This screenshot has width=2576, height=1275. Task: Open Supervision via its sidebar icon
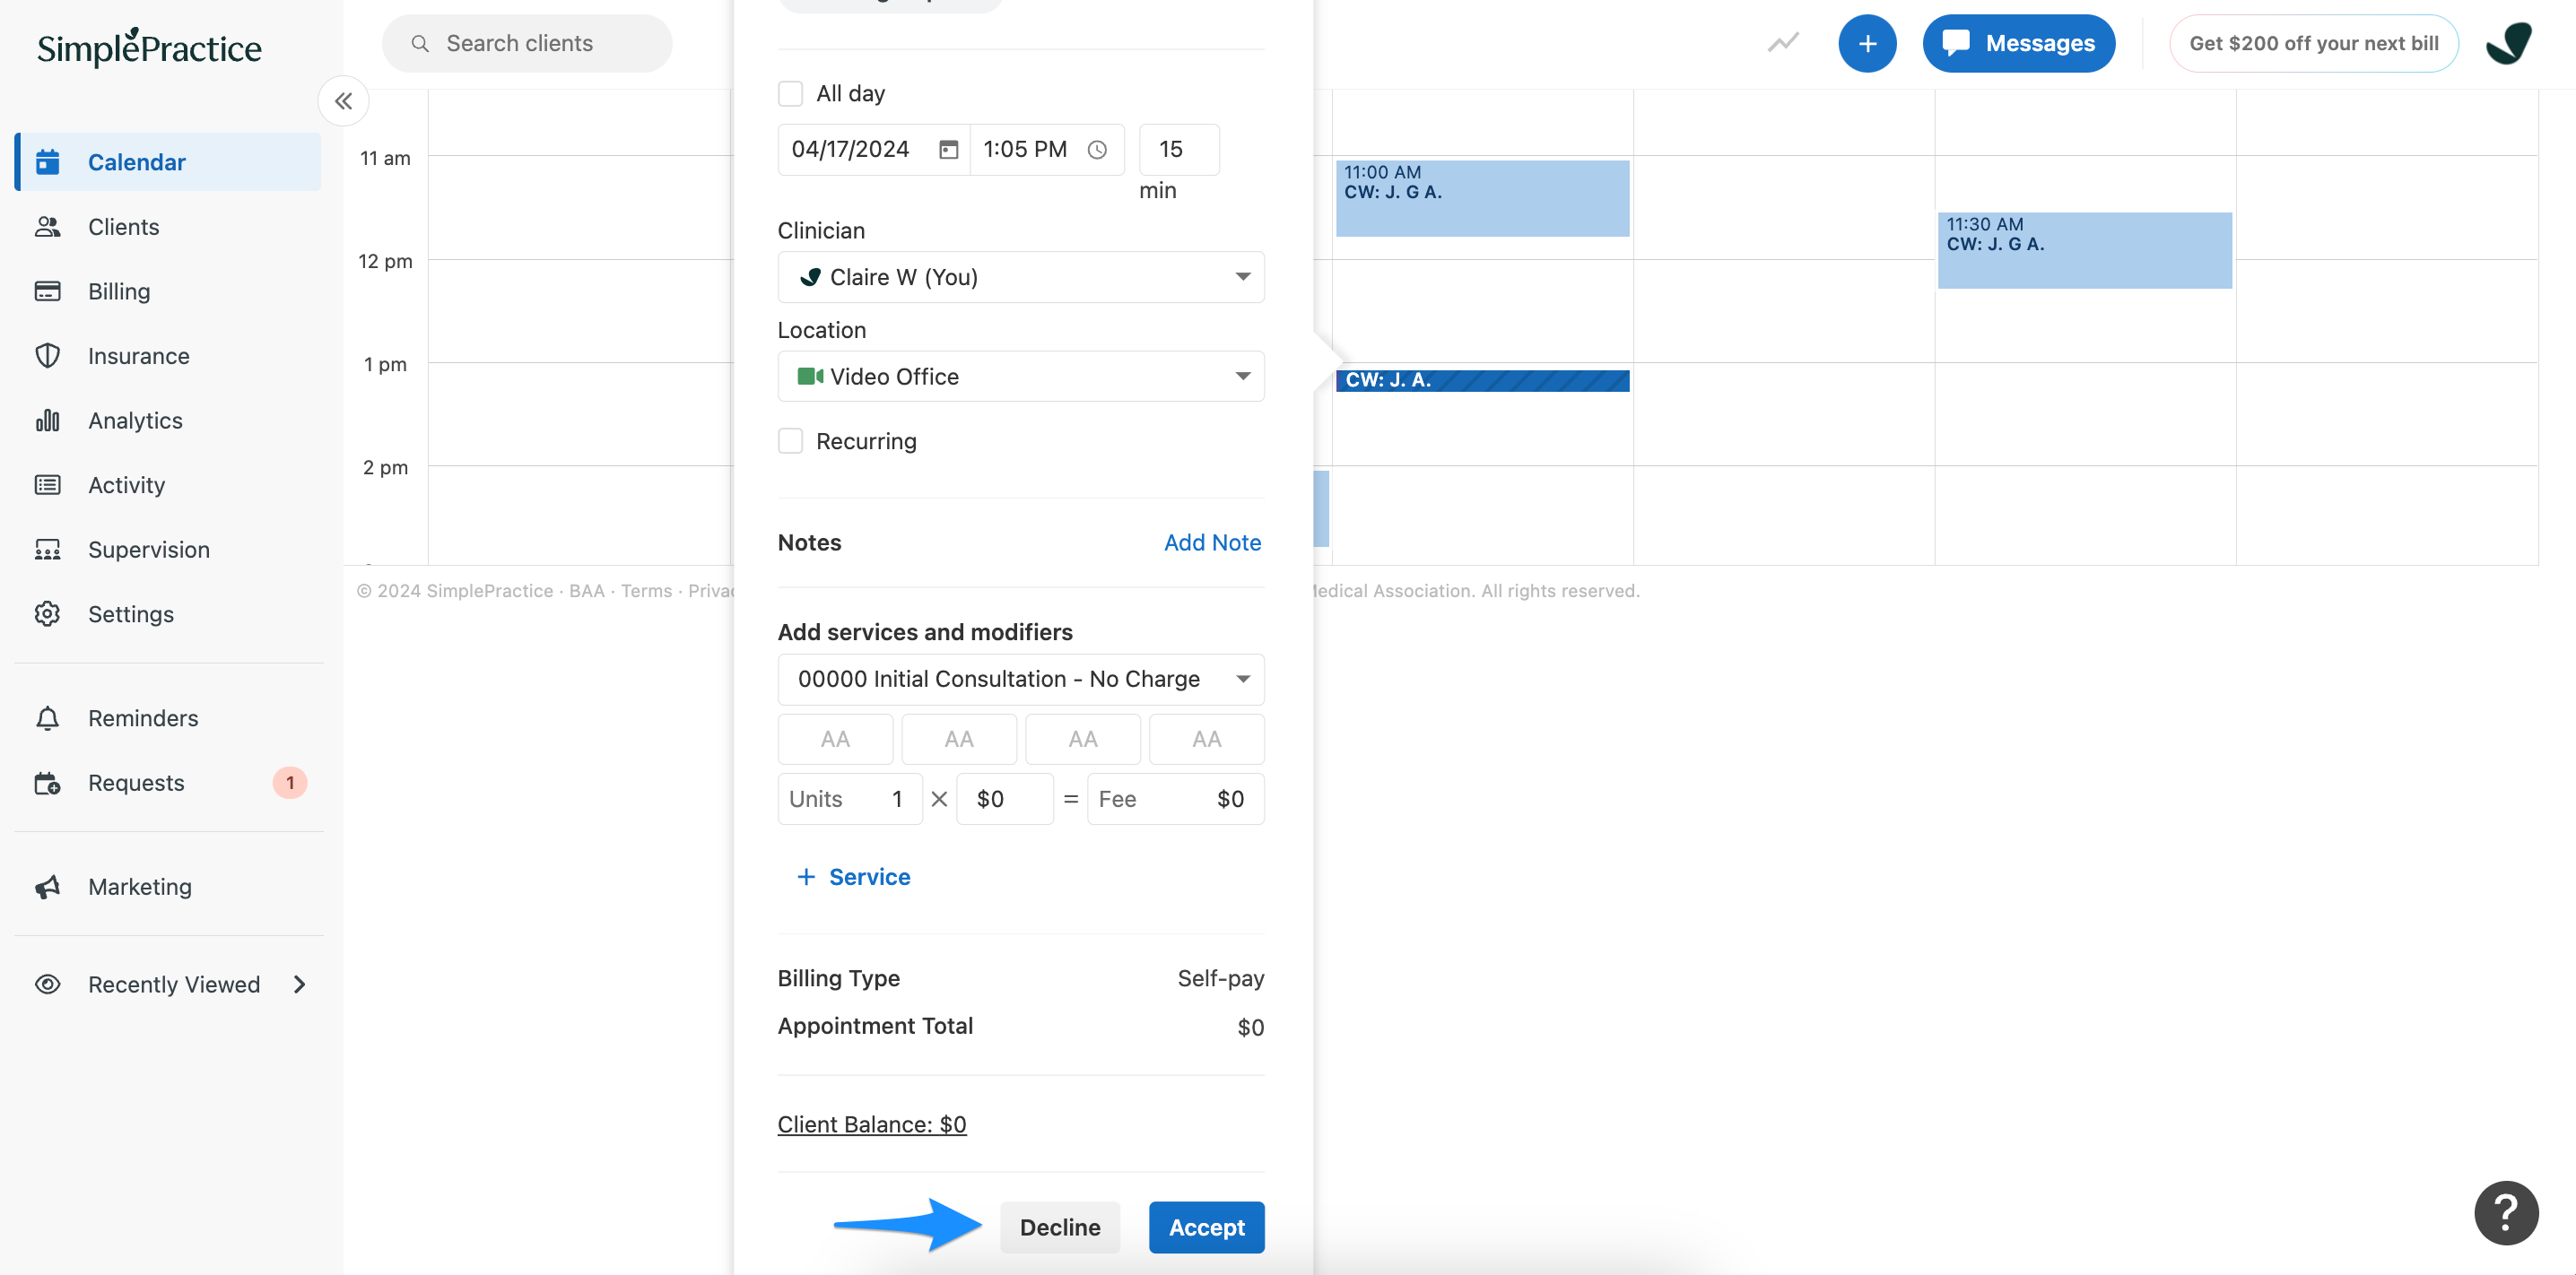[x=47, y=549]
